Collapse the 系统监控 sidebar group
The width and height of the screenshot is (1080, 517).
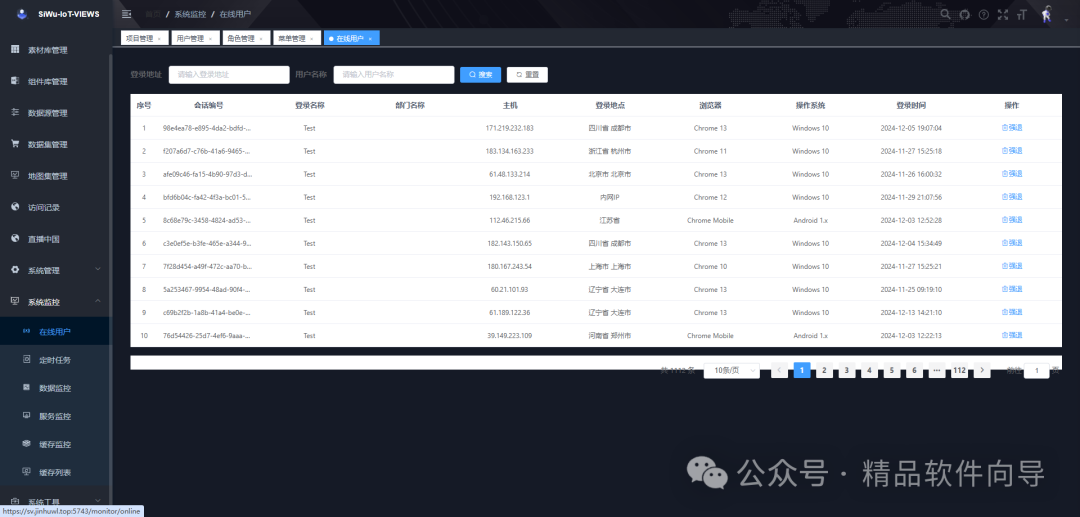click(x=55, y=302)
